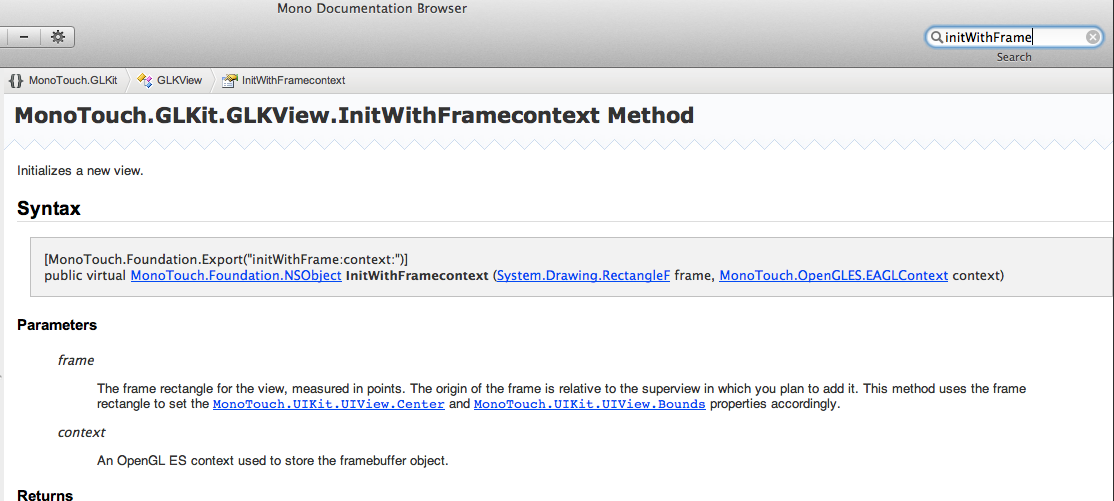This screenshot has width=1114, height=501.
Task: Click the Syntax section heading
Action: click(48, 209)
